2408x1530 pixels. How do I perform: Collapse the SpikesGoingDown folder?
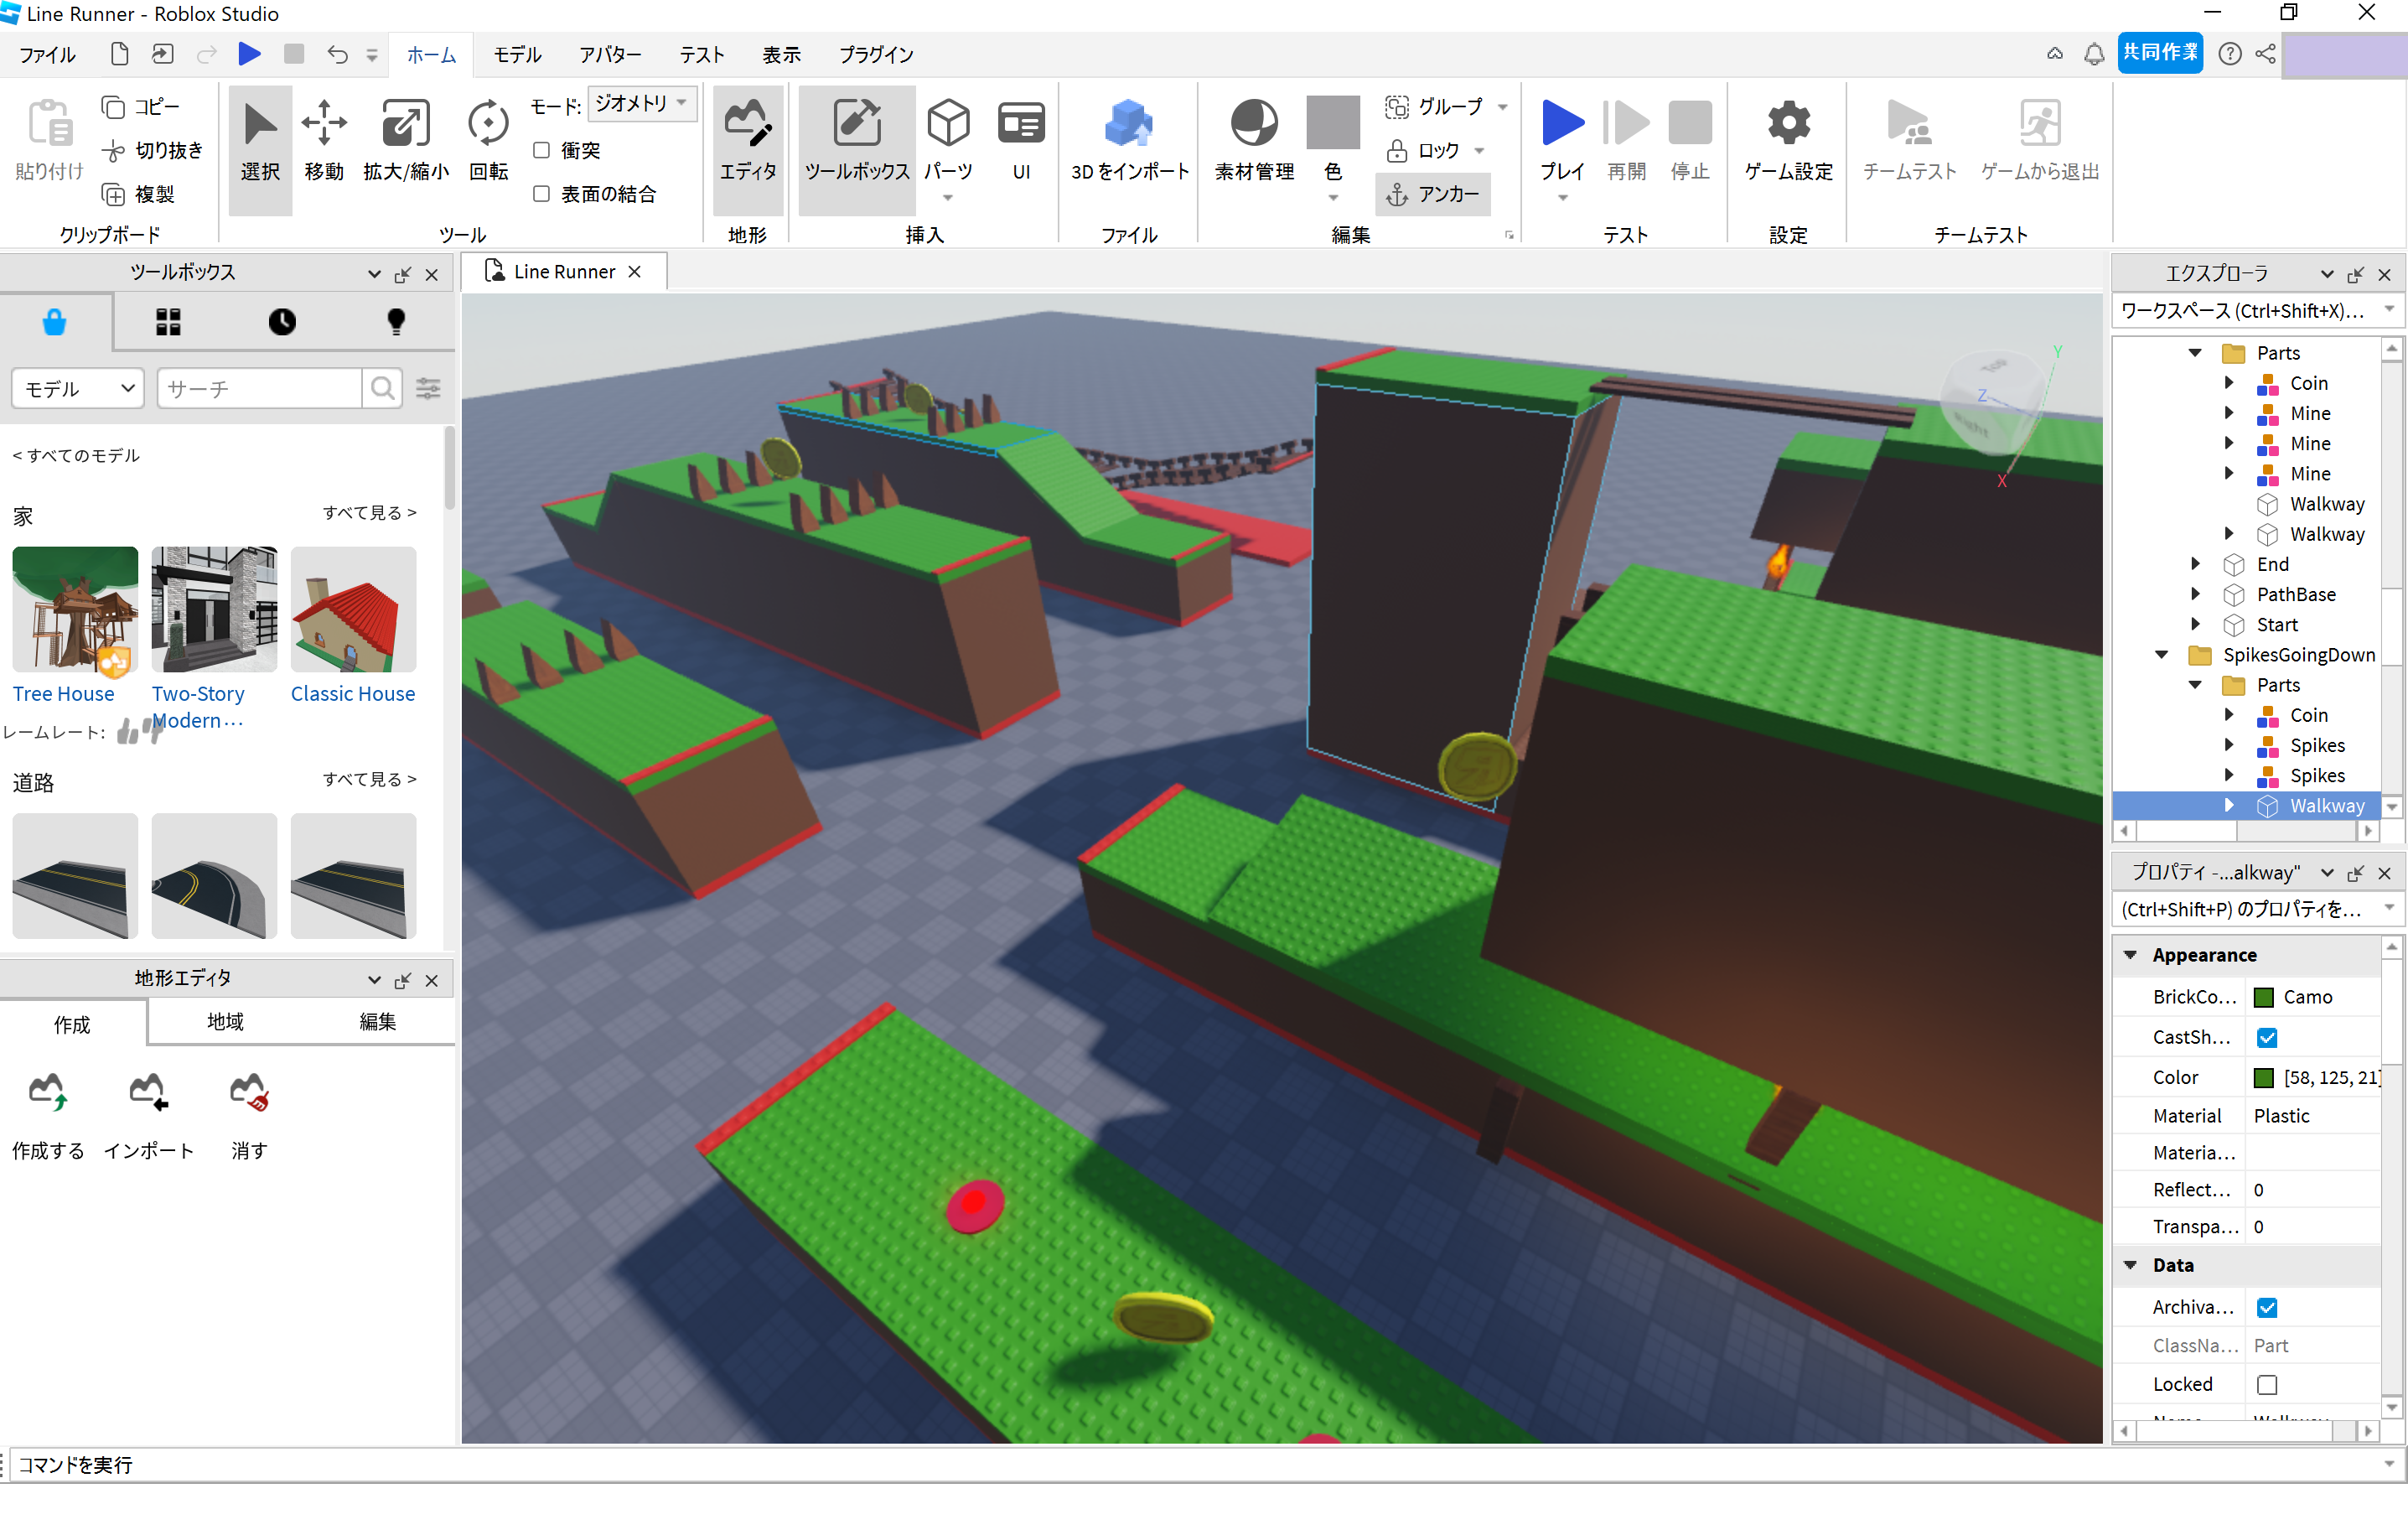click(2161, 655)
